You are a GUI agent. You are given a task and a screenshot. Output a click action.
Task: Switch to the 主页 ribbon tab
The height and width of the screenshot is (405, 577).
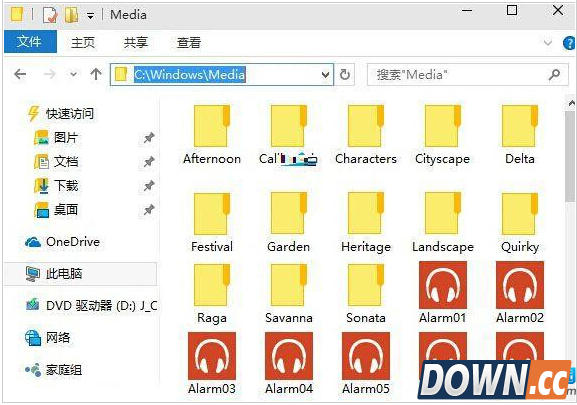click(x=83, y=42)
